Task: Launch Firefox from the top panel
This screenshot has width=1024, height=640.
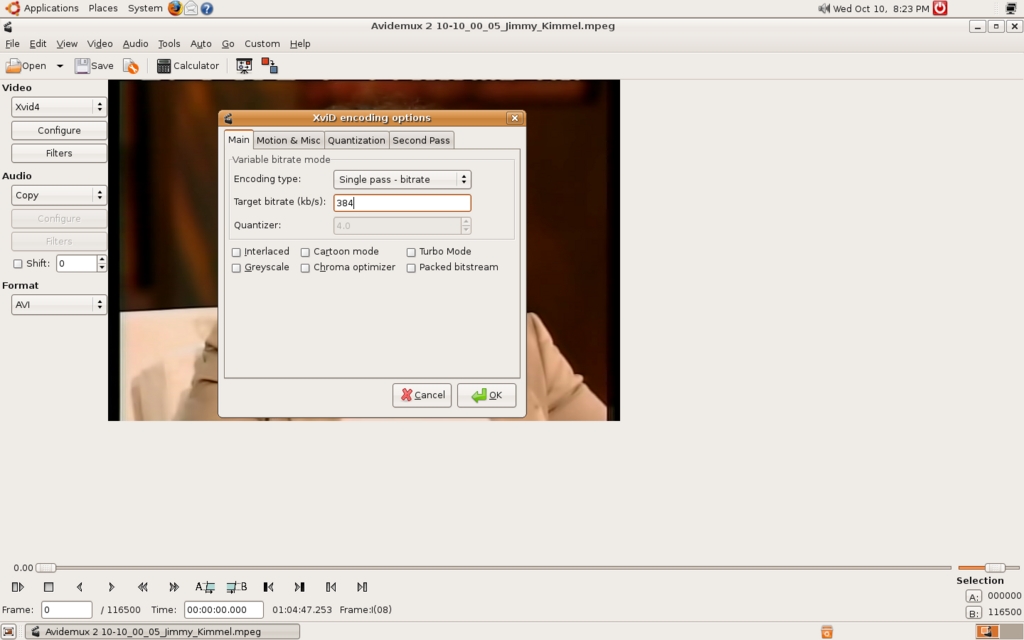Action: (175, 8)
